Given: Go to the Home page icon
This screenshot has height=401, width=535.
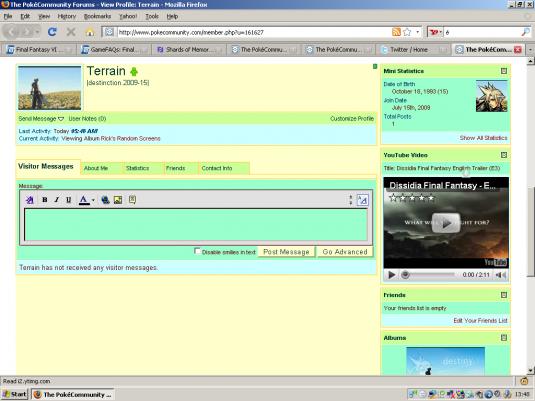Looking at the screenshot, I should (90, 32).
